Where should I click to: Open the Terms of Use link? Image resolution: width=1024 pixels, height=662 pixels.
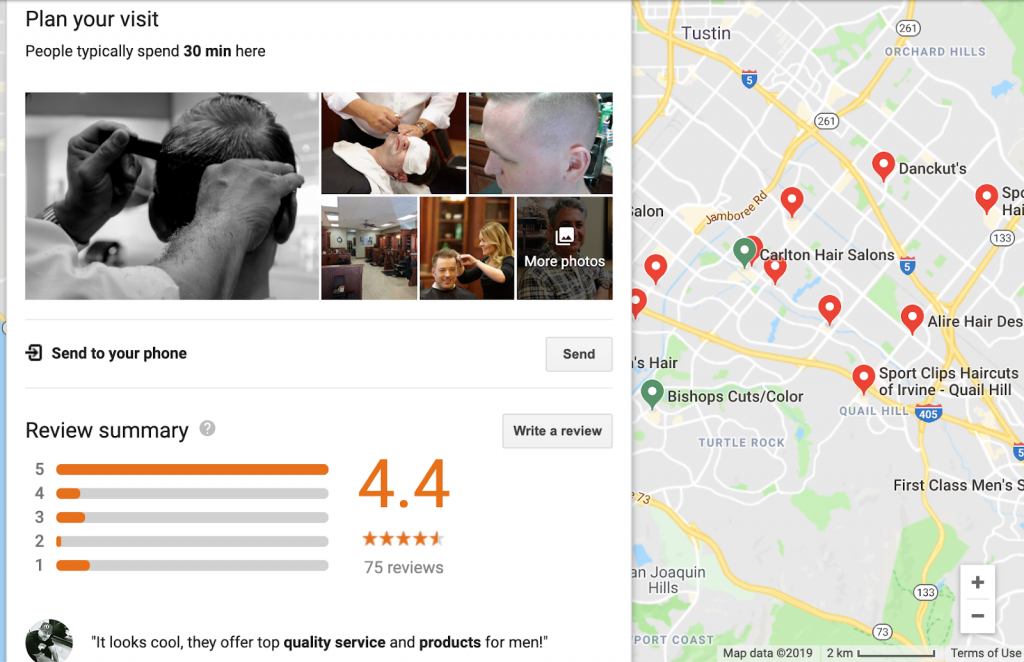pyautogui.click(x=985, y=653)
